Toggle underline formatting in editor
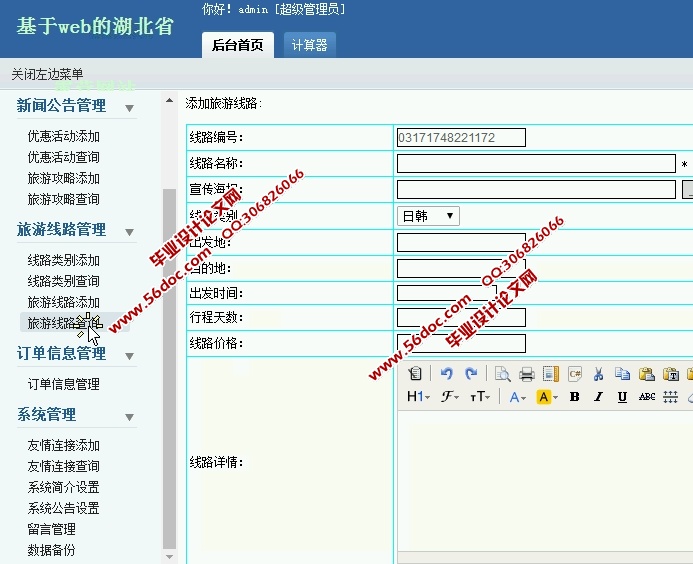This screenshot has width=693, height=564. click(622, 397)
